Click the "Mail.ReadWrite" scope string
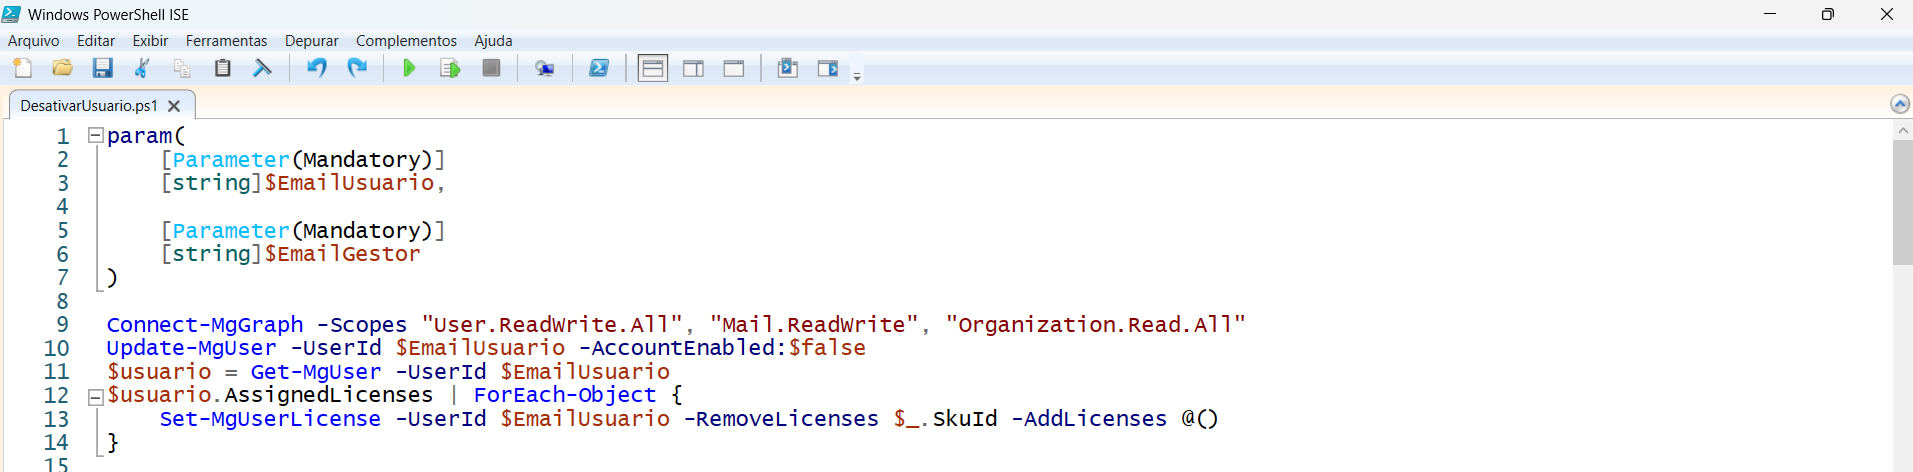The width and height of the screenshot is (1913, 472). click(x=814, y=325)
